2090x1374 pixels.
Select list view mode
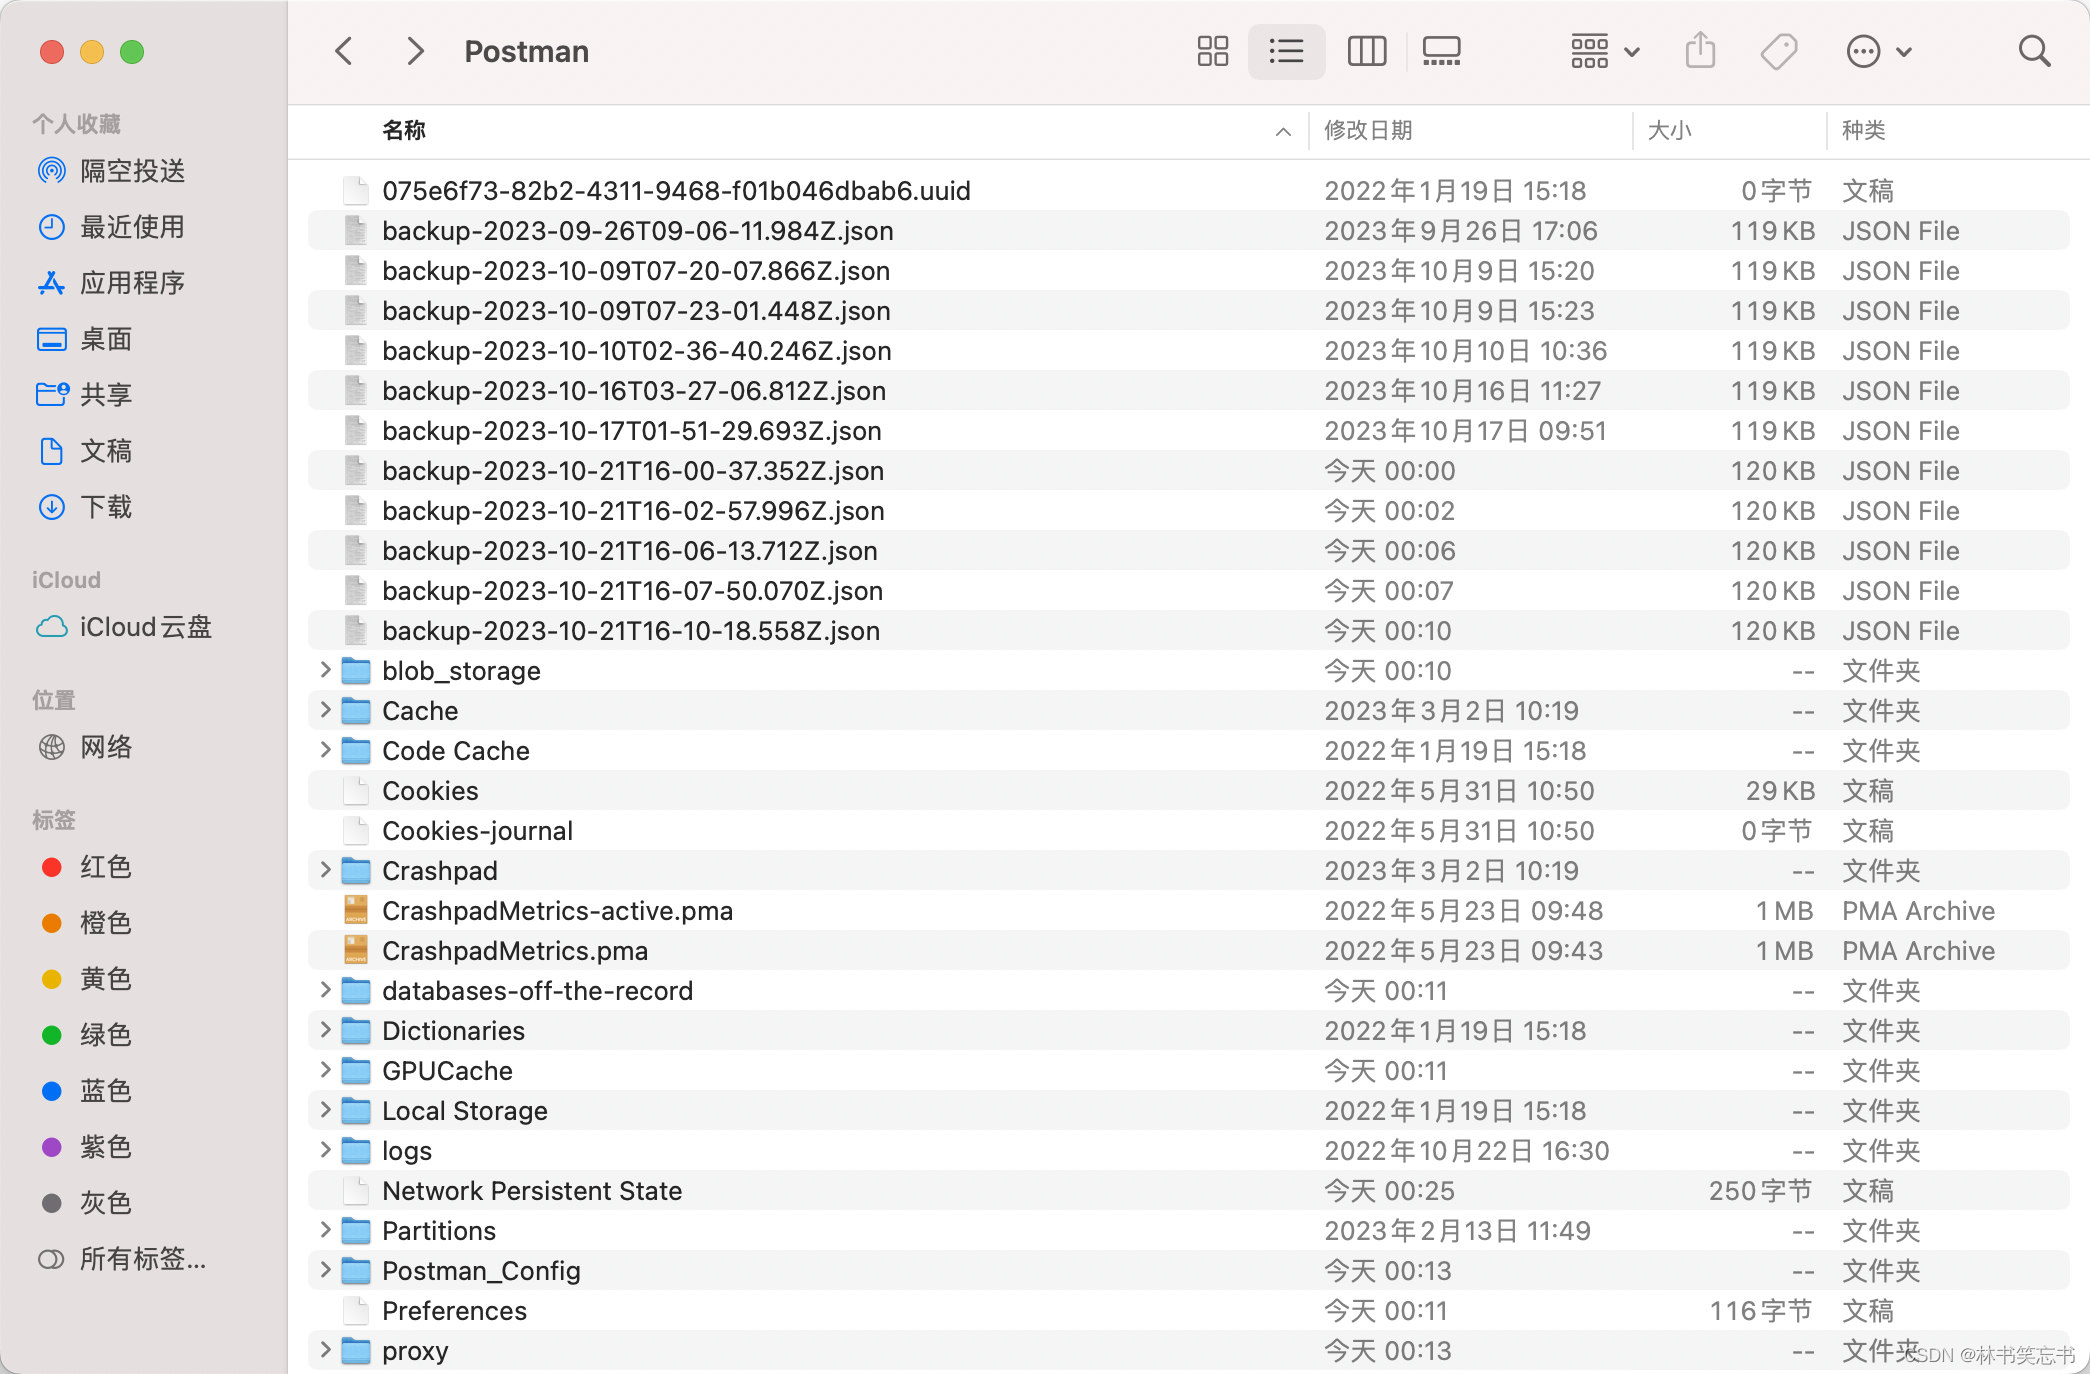(1286, 51)
